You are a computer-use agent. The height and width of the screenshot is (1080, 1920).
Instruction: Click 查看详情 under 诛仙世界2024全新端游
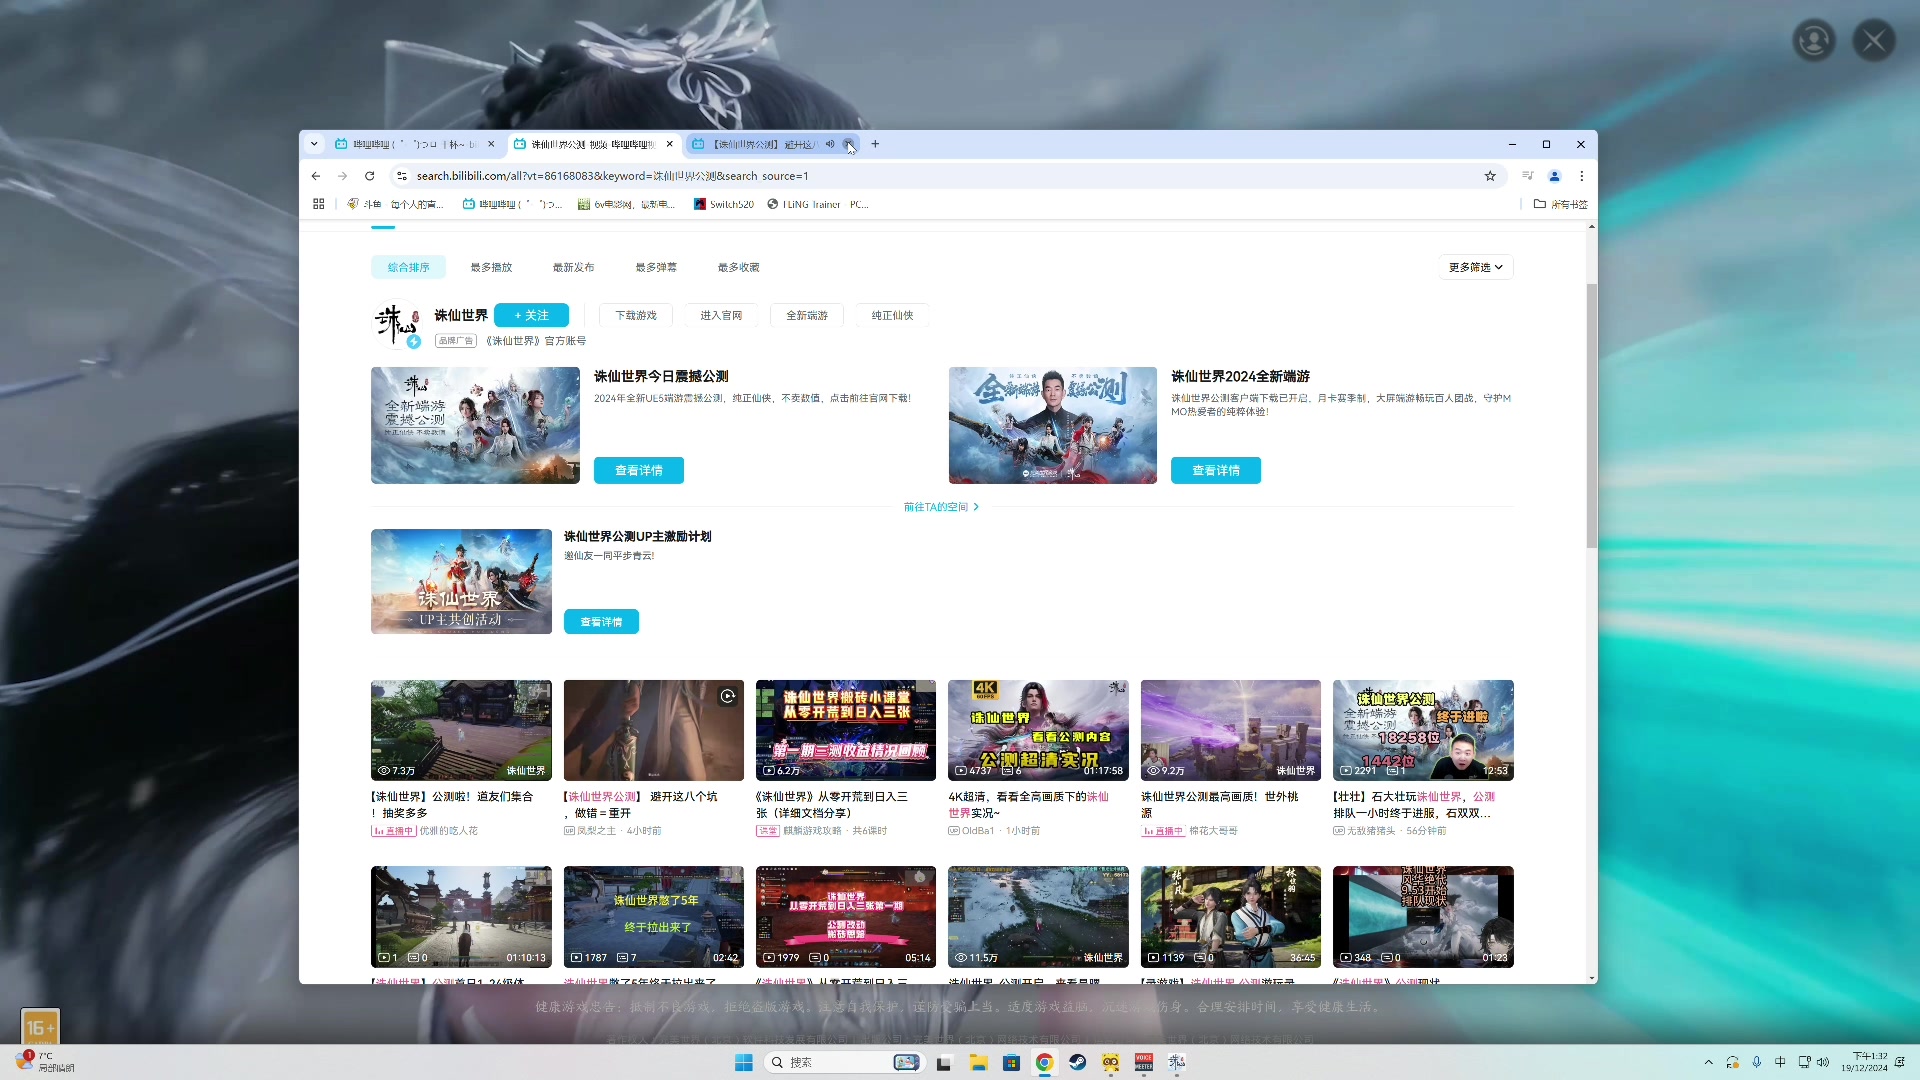(1216, 470)
